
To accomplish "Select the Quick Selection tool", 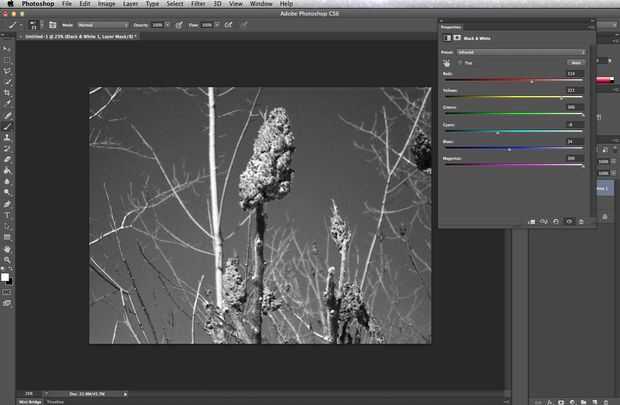I will [7, 82].
